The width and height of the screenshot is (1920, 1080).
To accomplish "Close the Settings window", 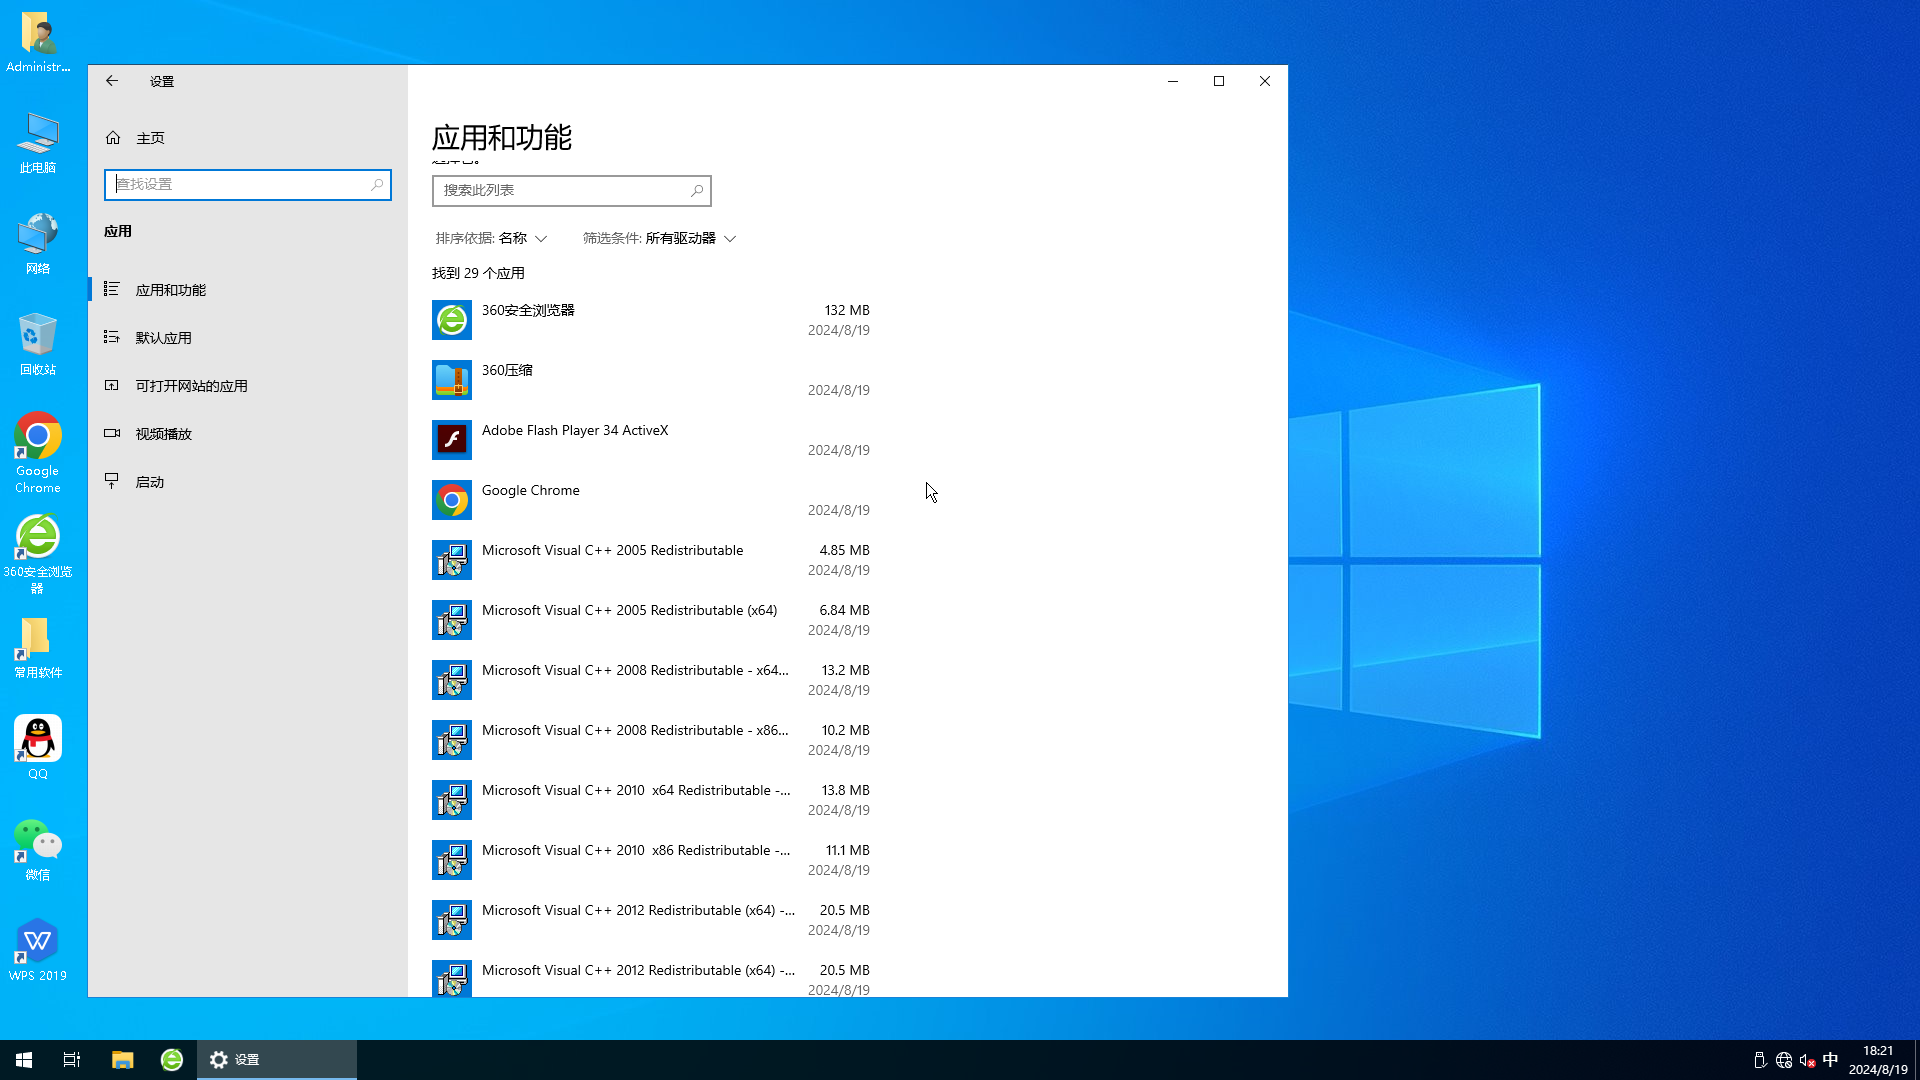I will point(1265,81).
